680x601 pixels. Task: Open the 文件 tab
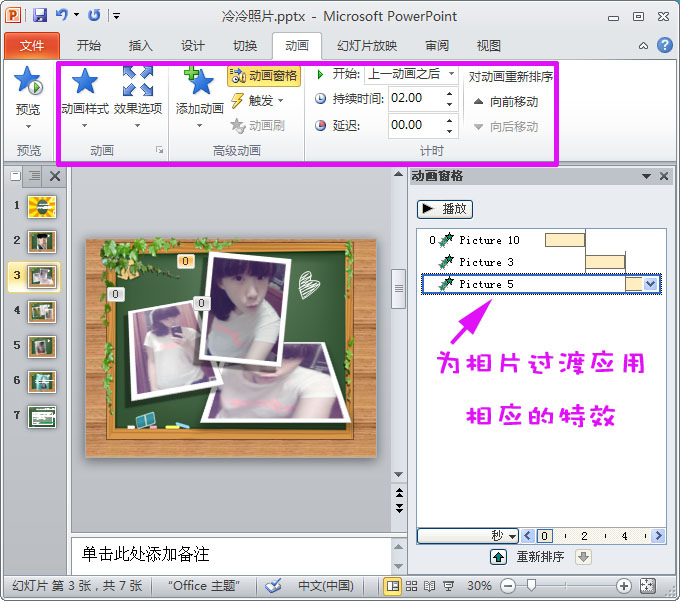pyautogui.click(x=32, y=46)
